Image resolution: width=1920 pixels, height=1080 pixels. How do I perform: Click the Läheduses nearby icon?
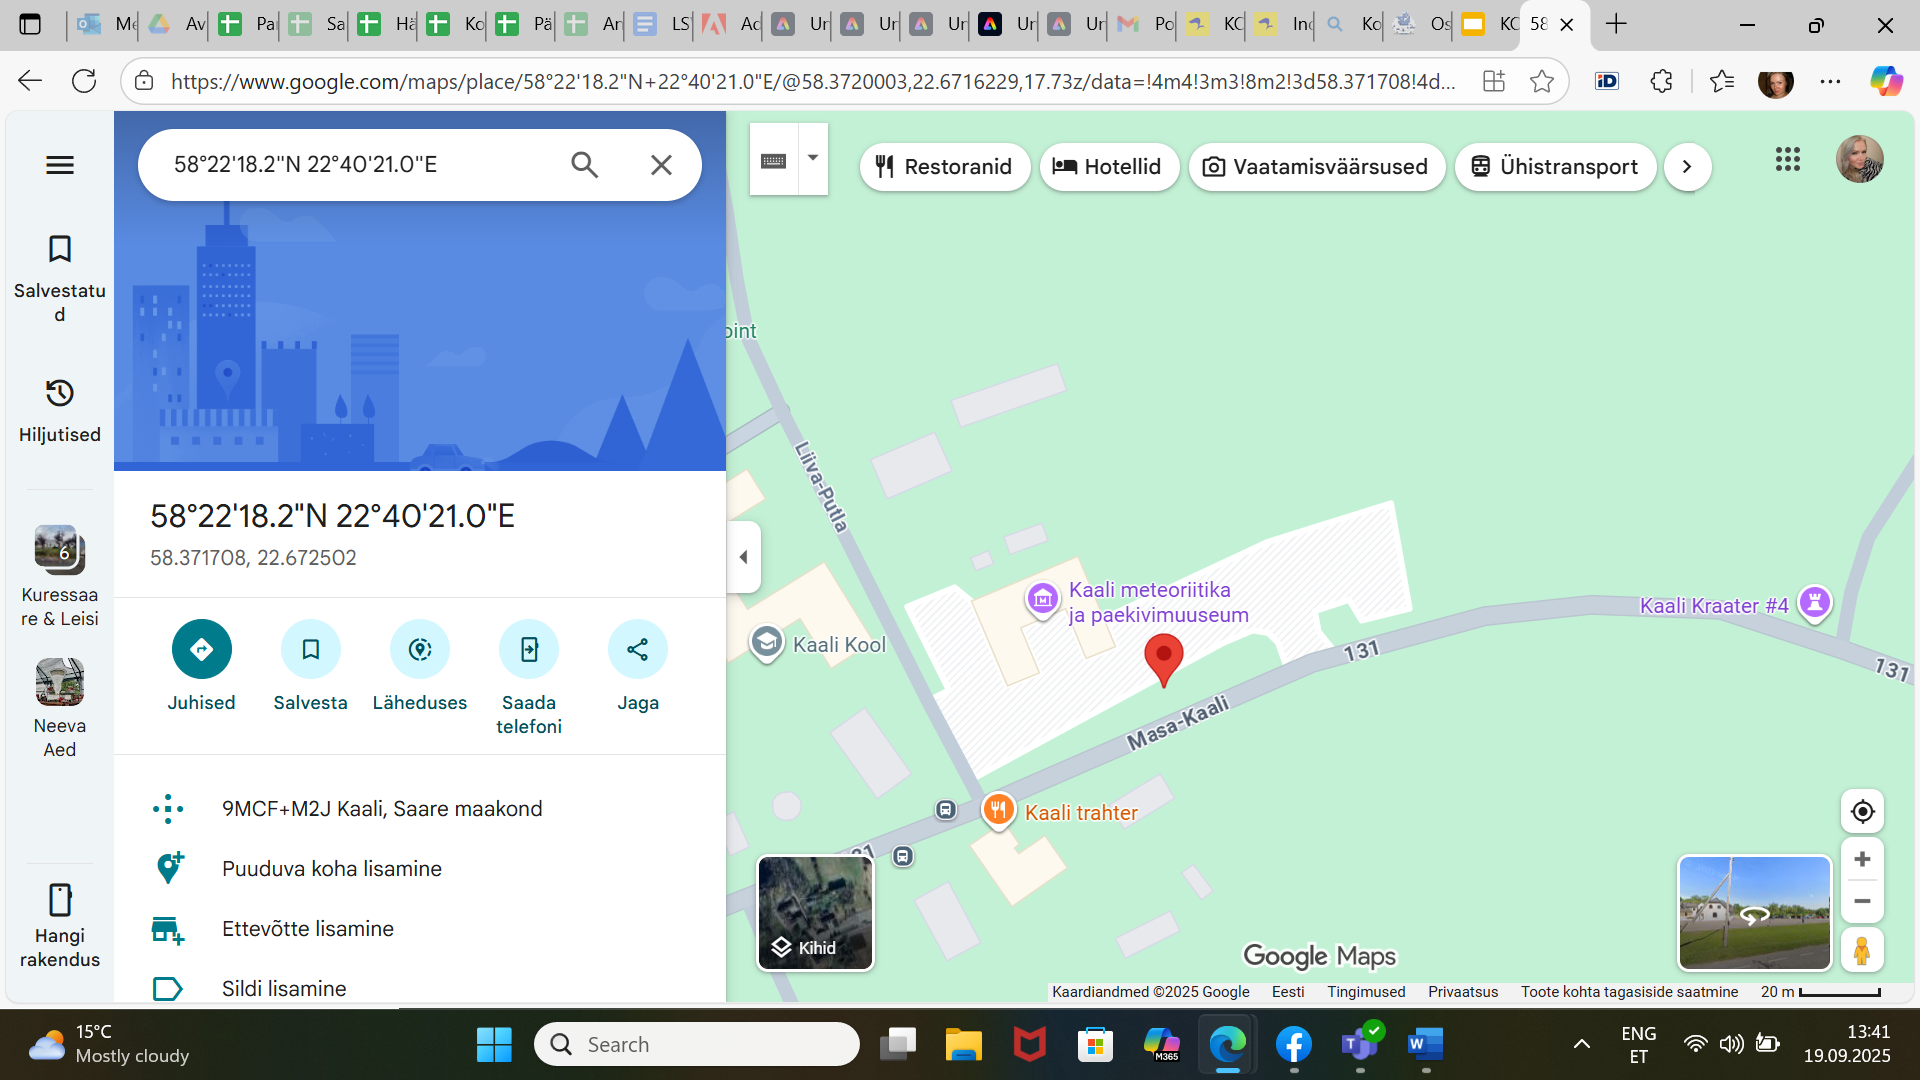pyautogui.click(x=419, y=649)
